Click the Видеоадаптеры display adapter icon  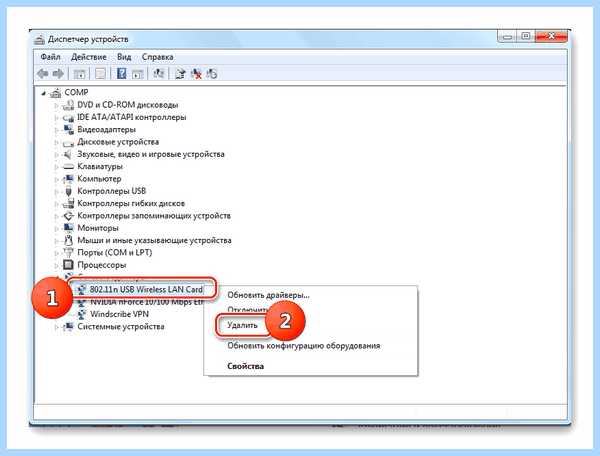68,130
